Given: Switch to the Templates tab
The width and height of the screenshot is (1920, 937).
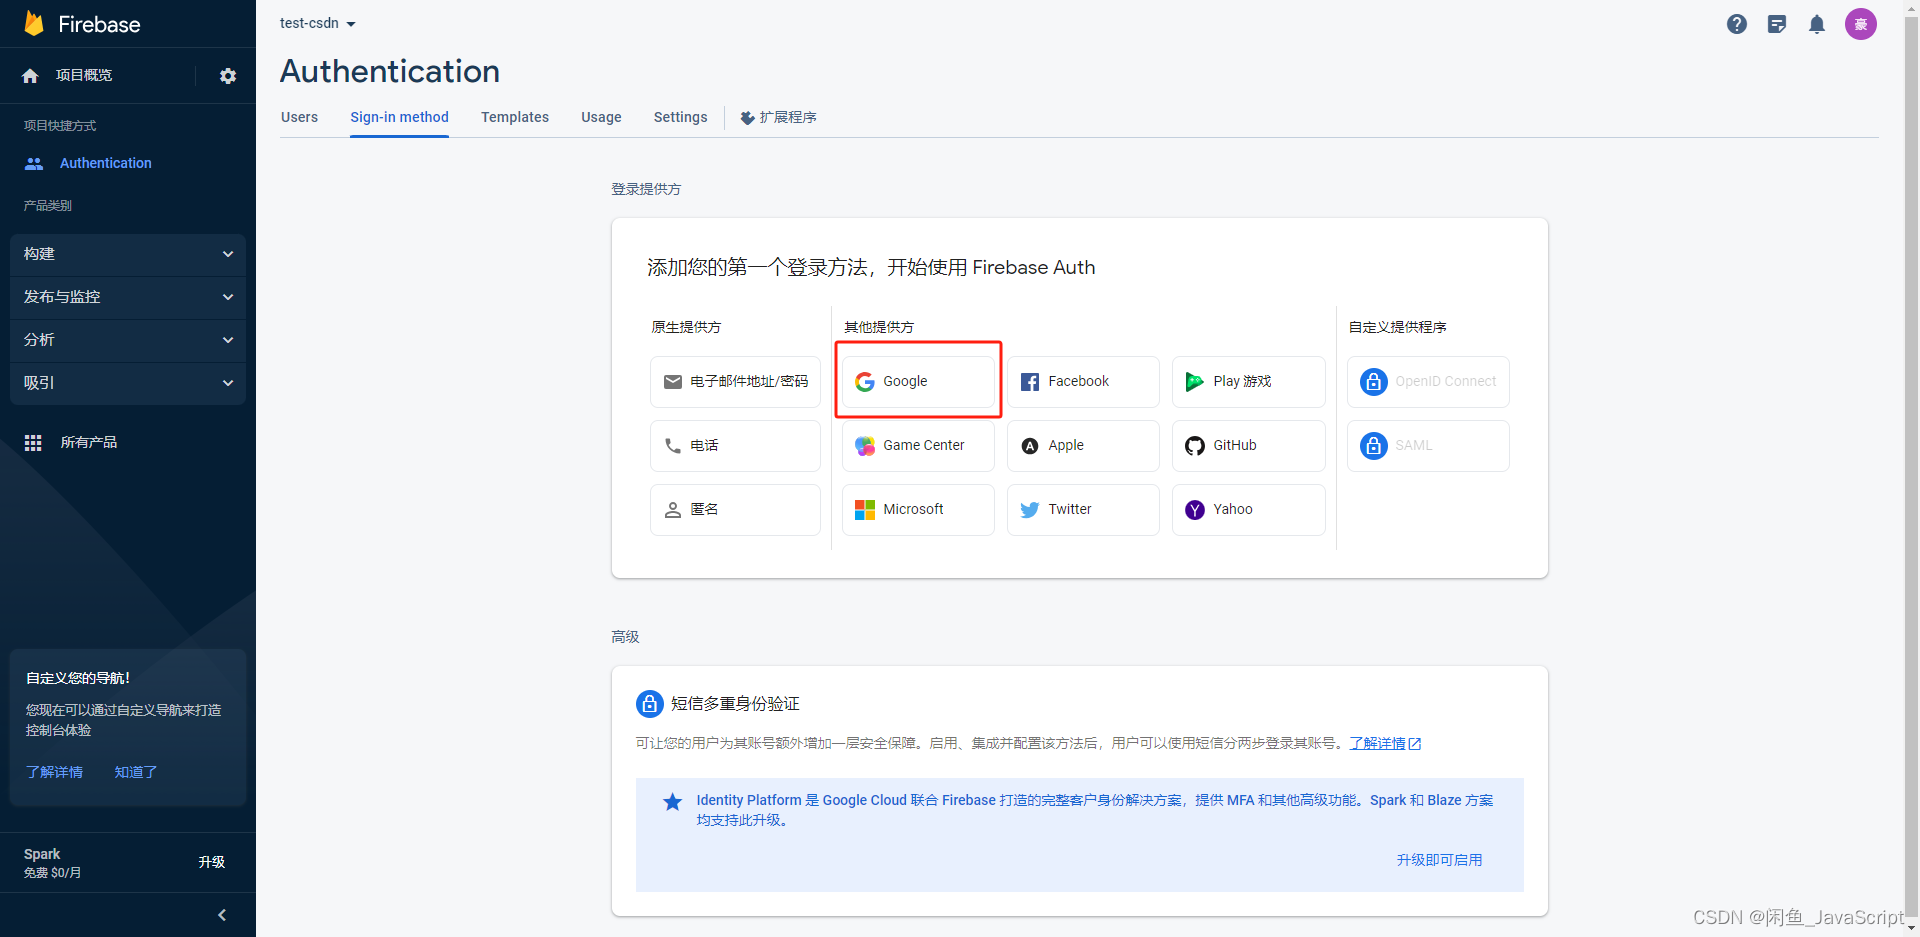Looking at the screenshot, I should [515, 117].
